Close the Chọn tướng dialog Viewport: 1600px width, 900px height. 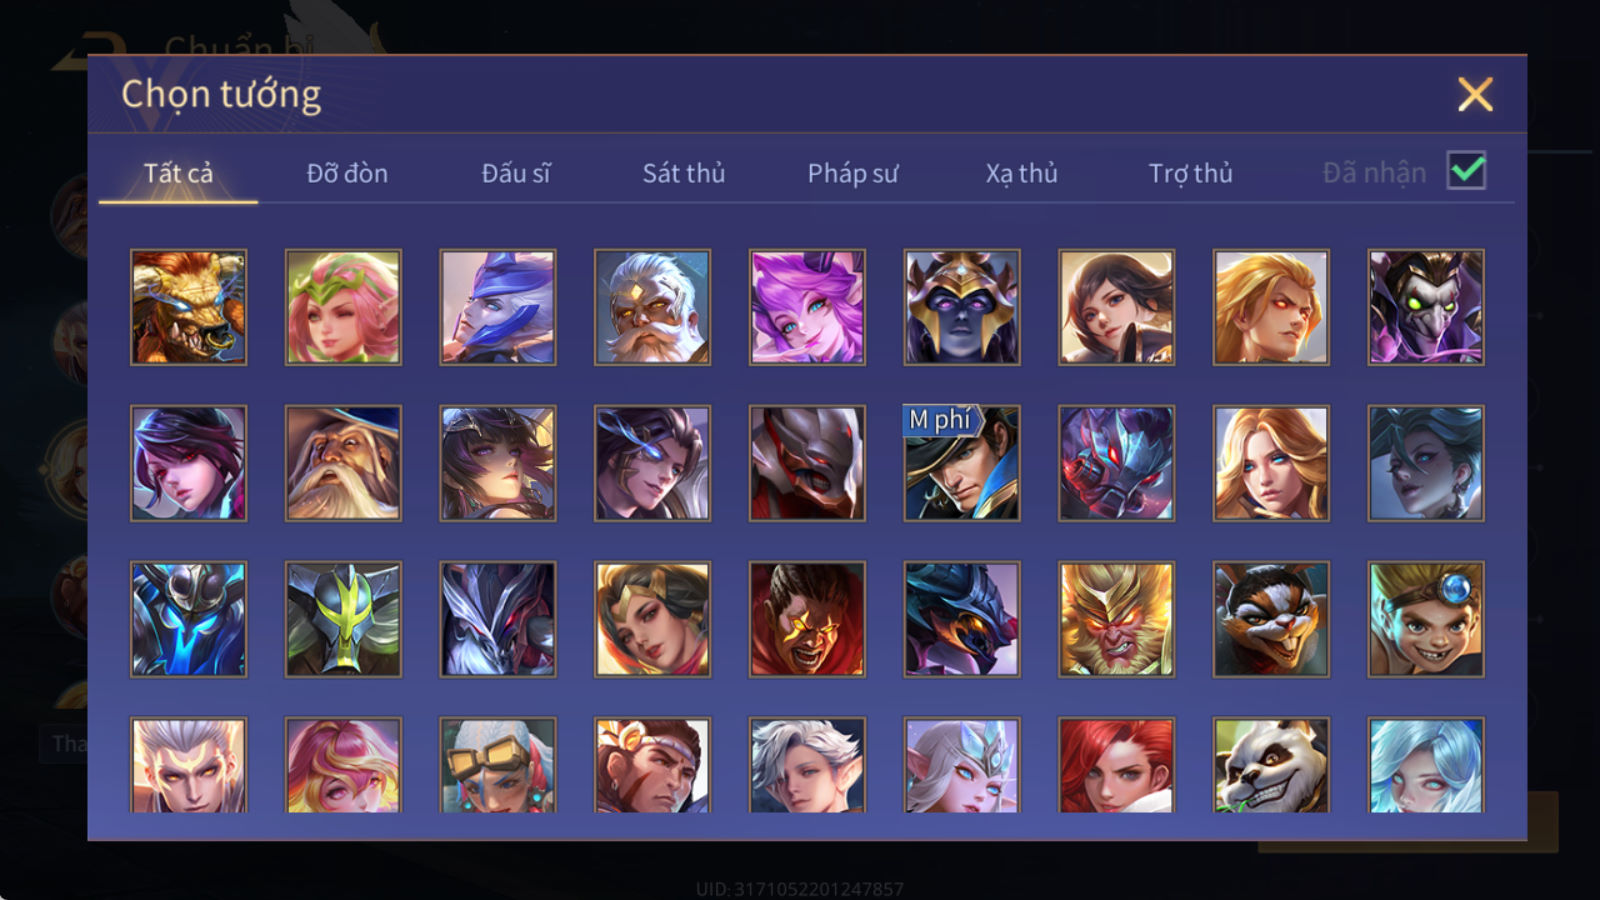point(1475,95)
